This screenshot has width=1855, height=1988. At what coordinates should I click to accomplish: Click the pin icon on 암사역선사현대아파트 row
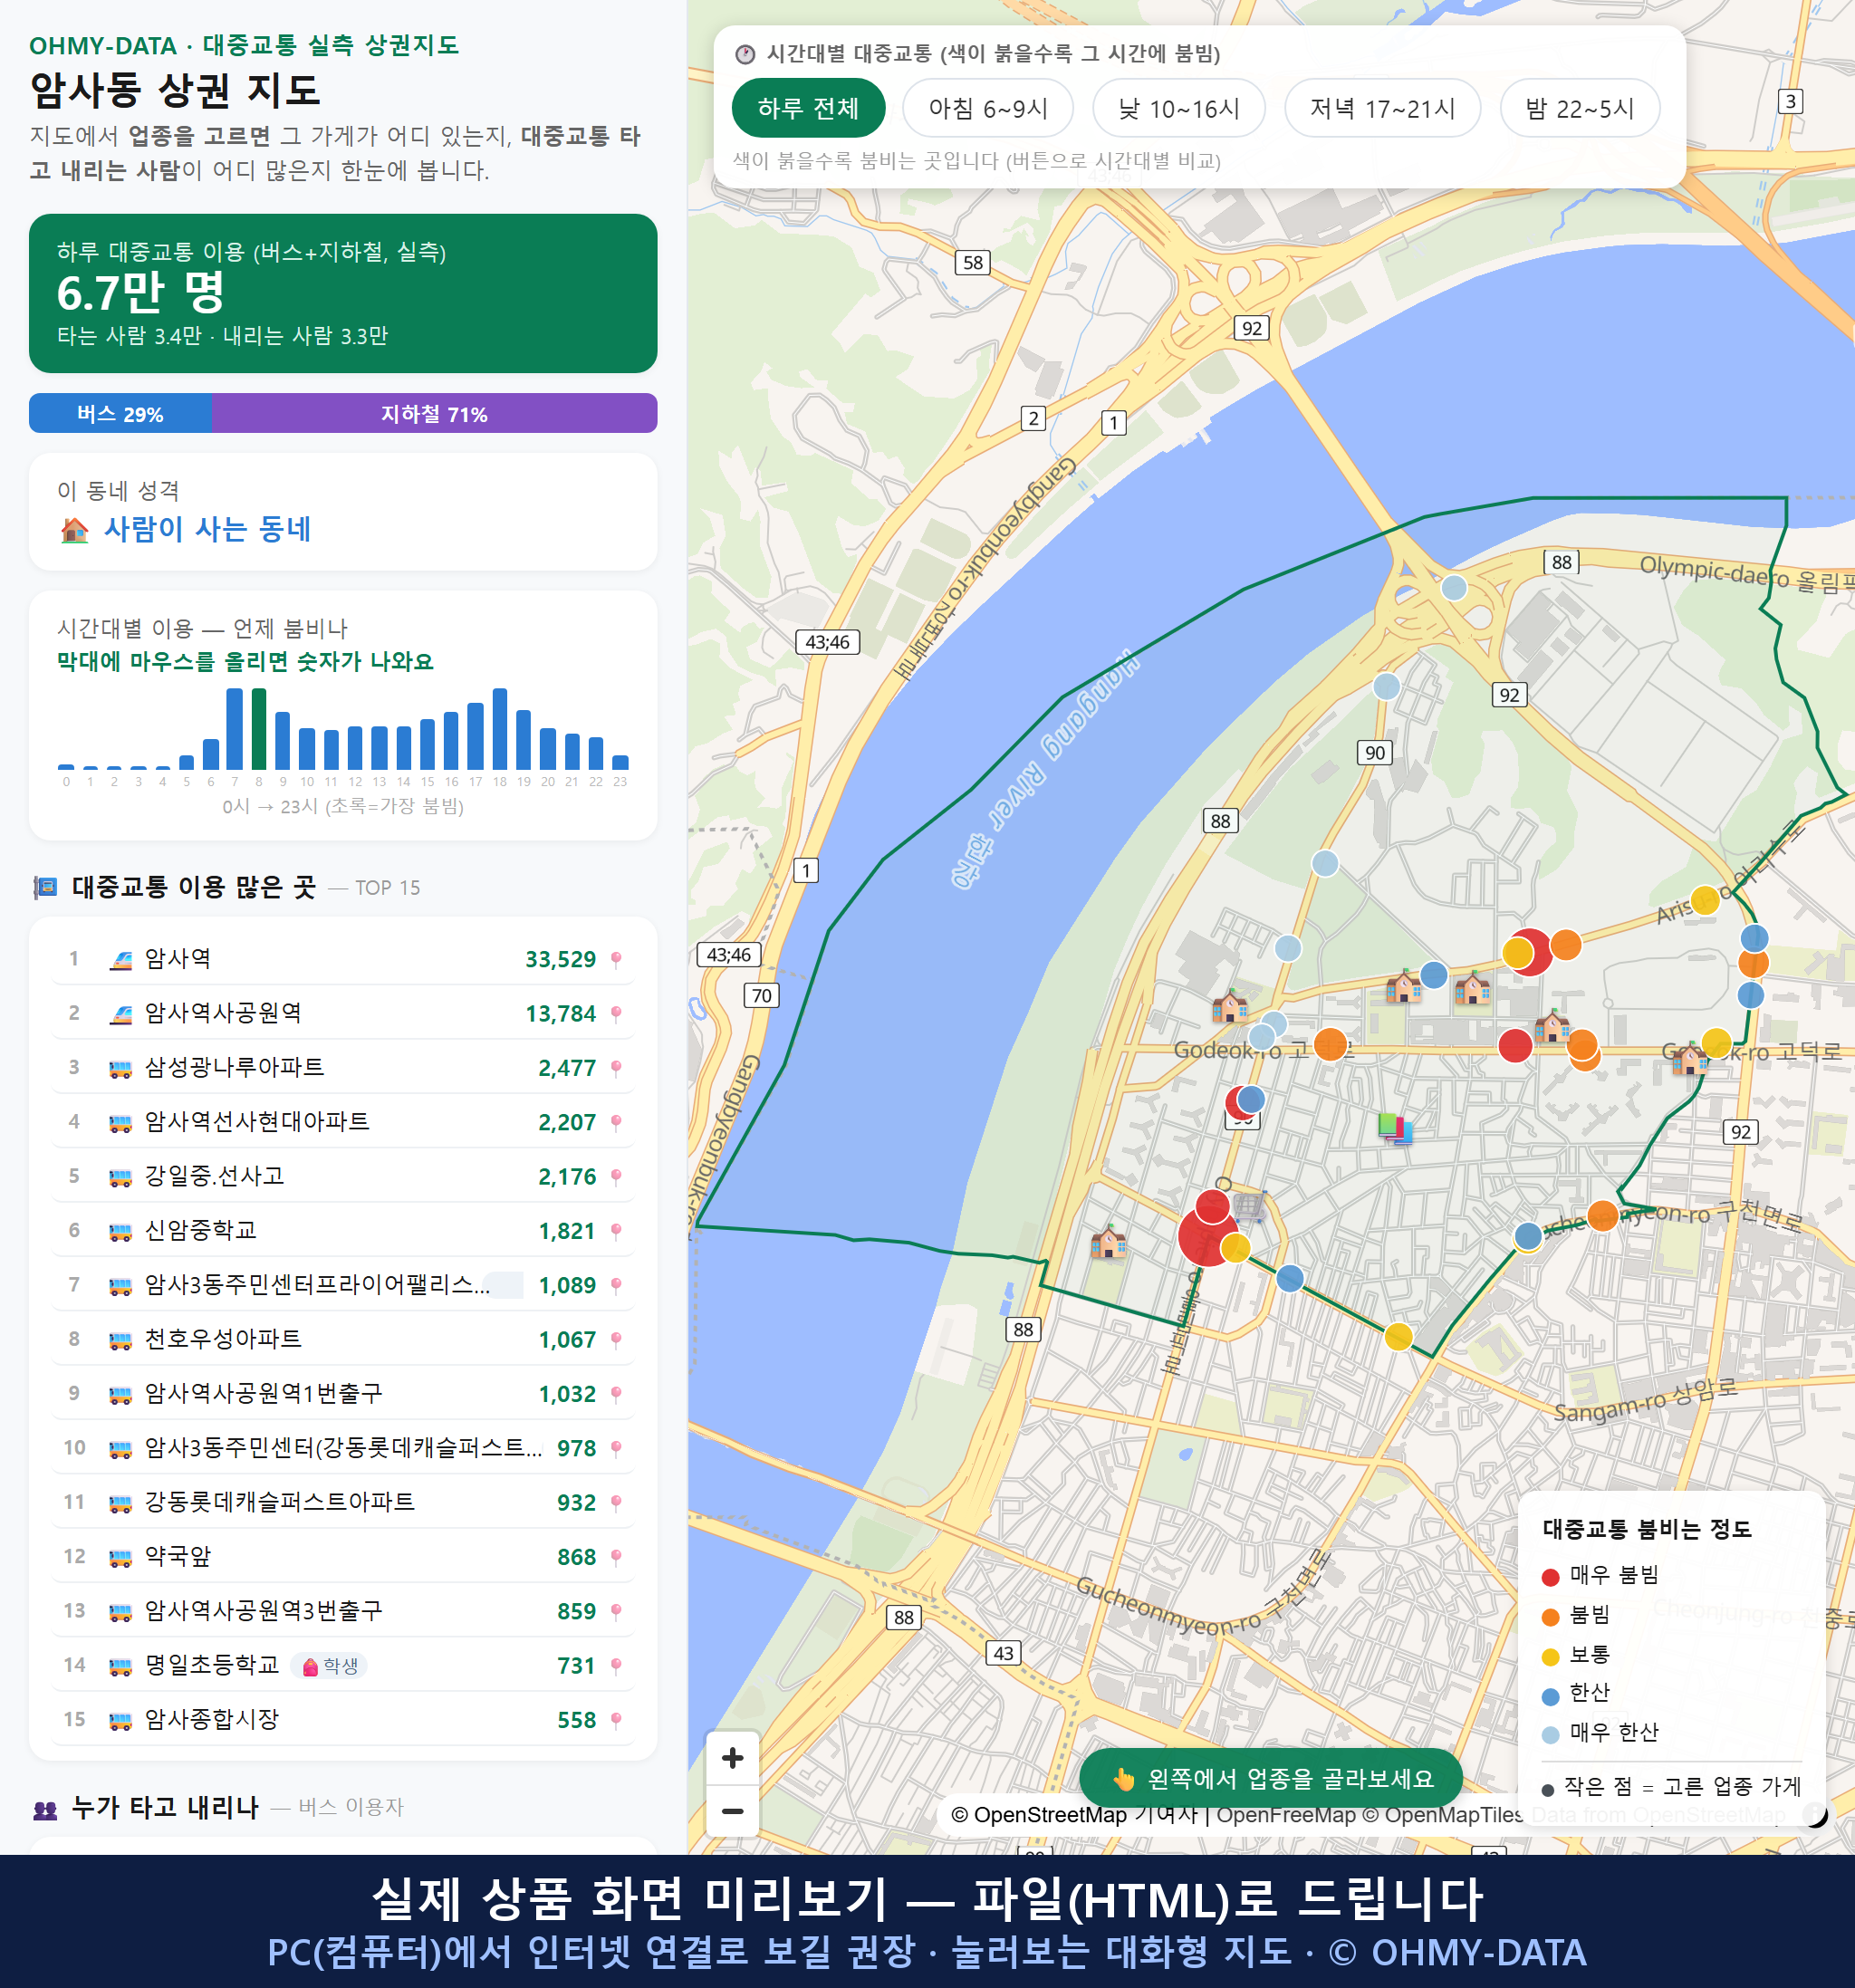(x=616, y=1122)
